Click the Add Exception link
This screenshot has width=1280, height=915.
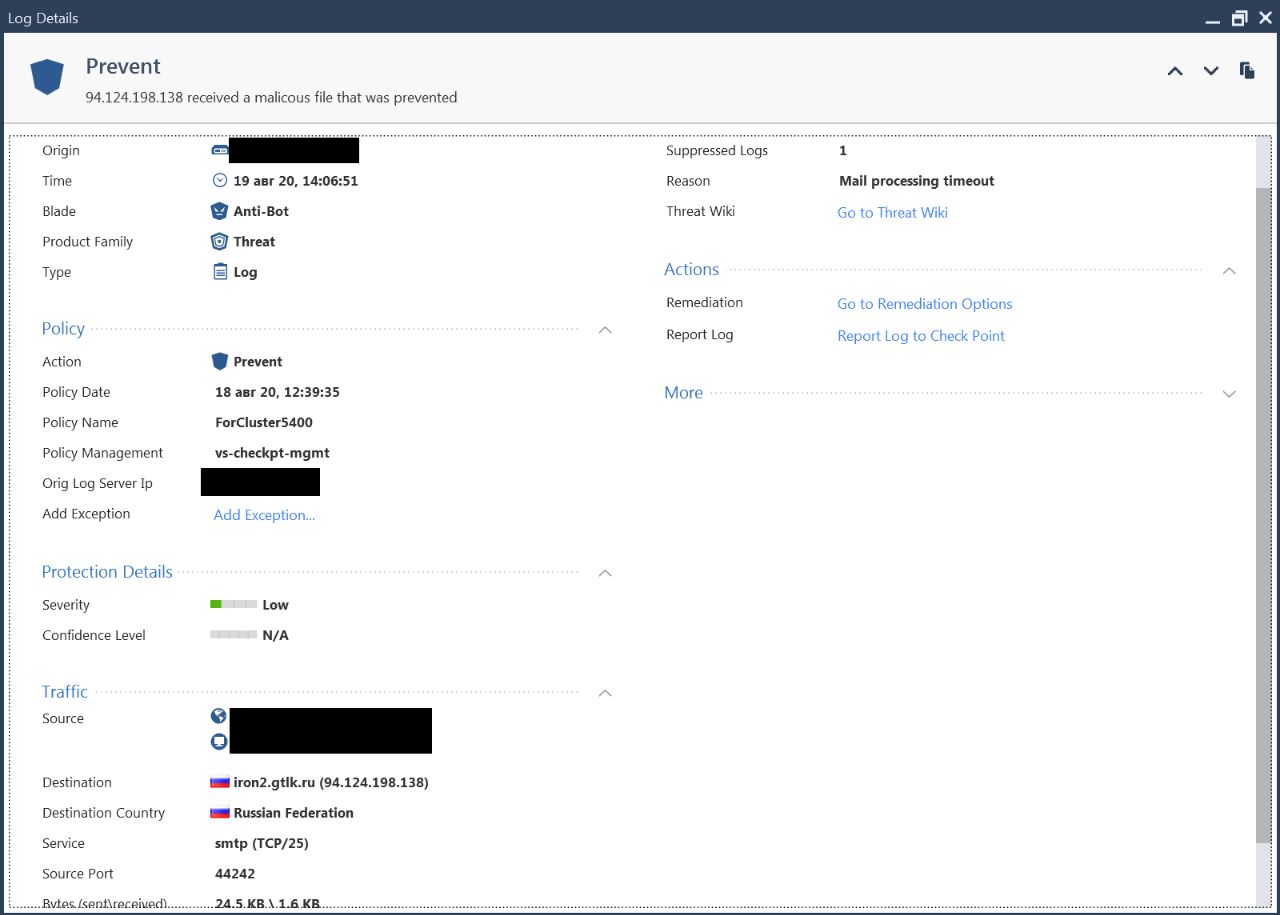(x=264, y=515)
